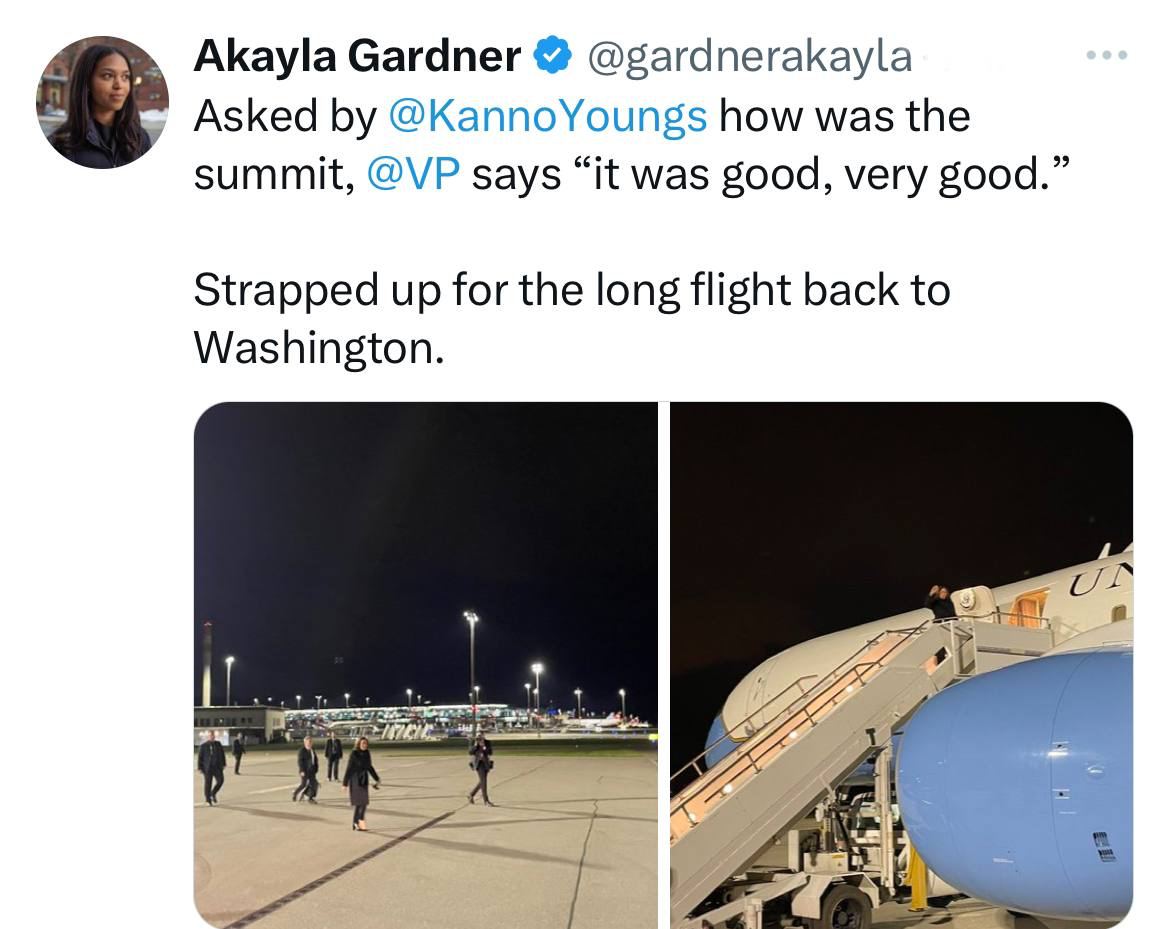The height and width of the screenshot is (929, 1170).
Task: Click the tallest light pole in left photo
Action: [x=471, y=665]
